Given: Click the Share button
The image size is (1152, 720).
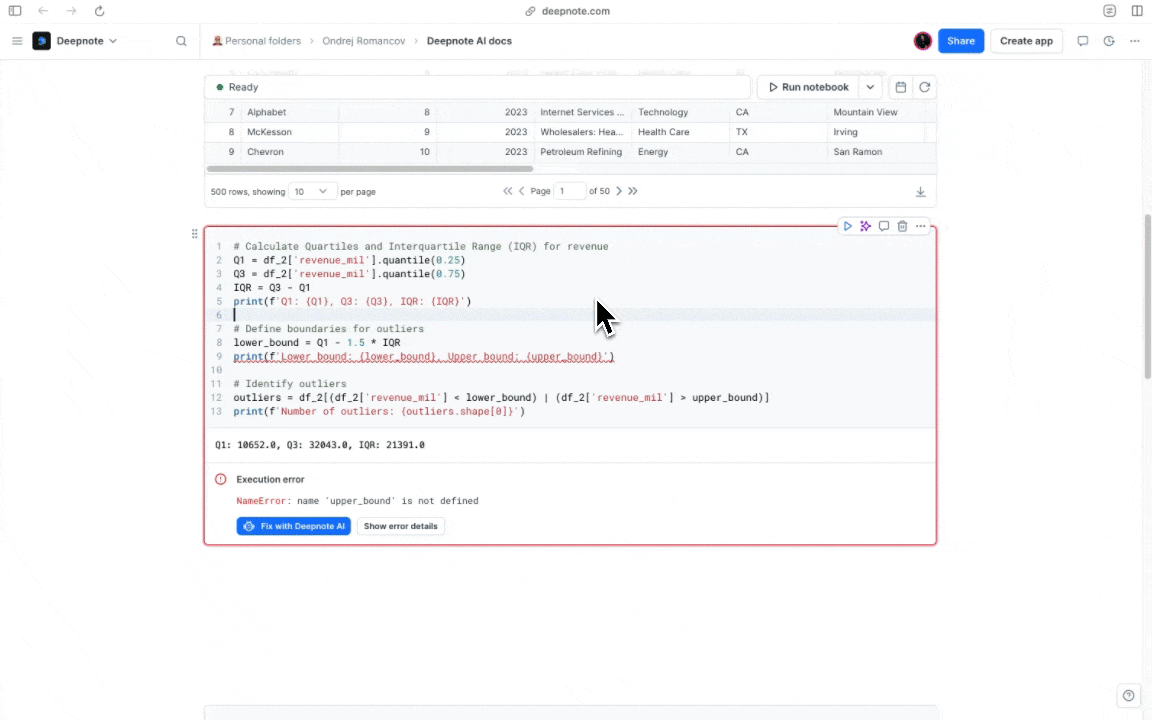Looking at the screenshot, I should [960, 41].
